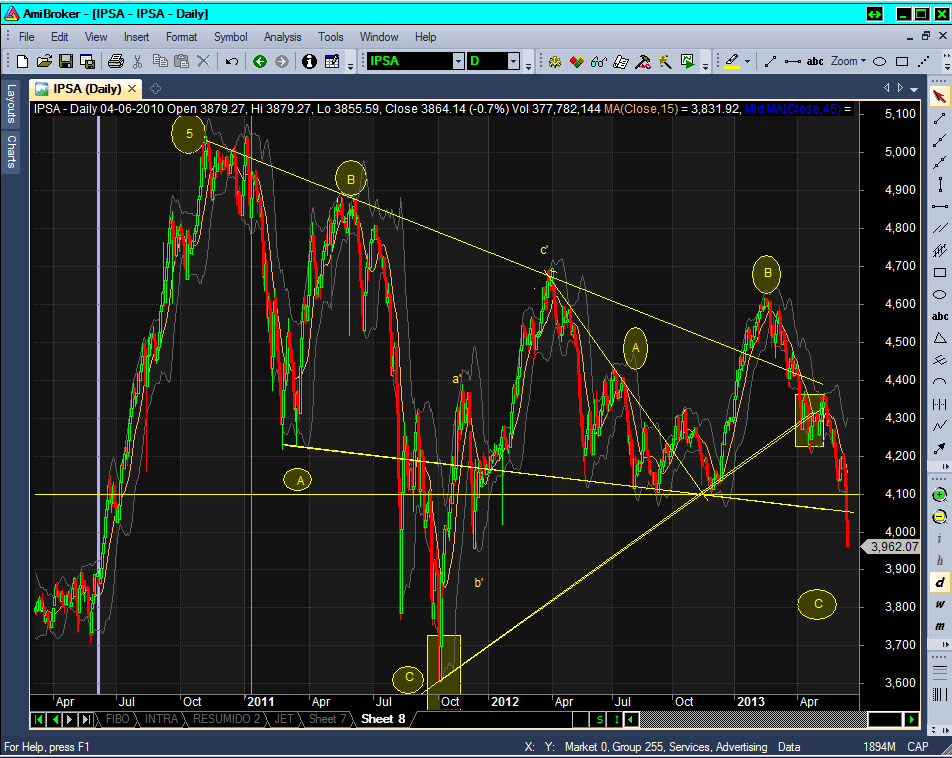This screenshot has height=758, width=952.
Task: Jump to first sheet with |◀ button
Action: point(38,720)
